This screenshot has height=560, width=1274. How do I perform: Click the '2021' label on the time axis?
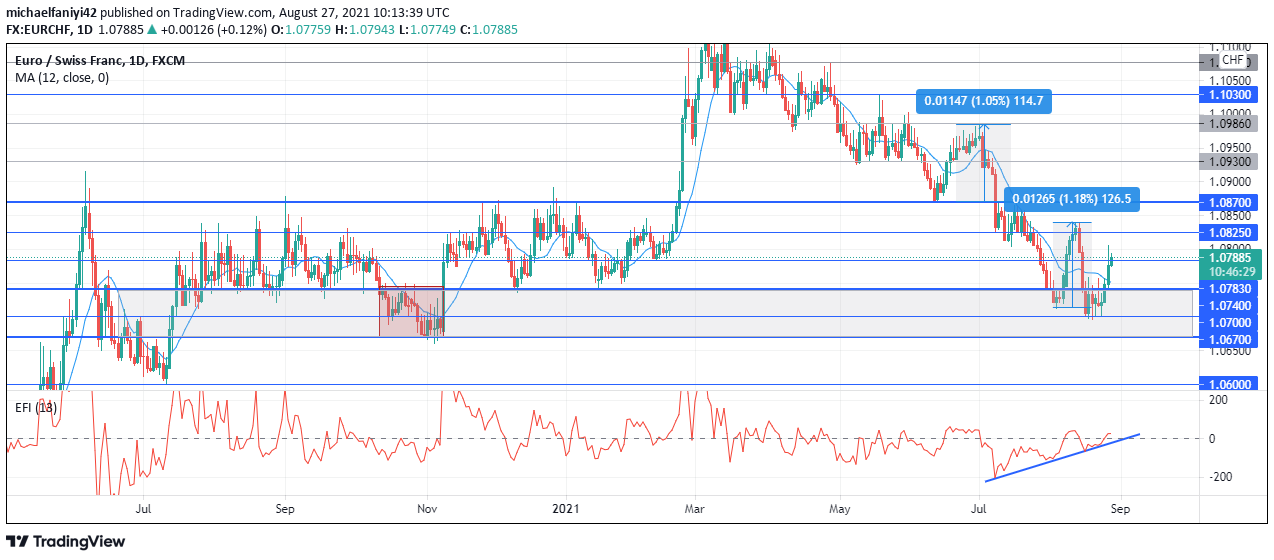pyautogui.click(x=566, y=508)
